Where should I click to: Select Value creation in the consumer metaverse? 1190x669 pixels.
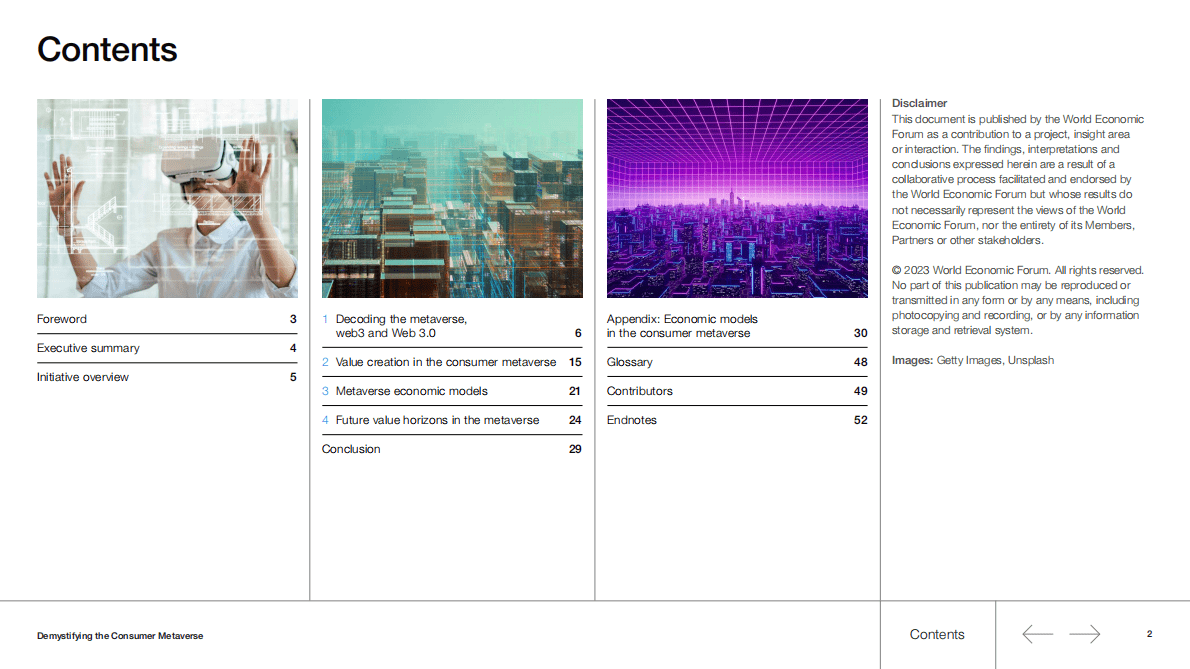445,362
